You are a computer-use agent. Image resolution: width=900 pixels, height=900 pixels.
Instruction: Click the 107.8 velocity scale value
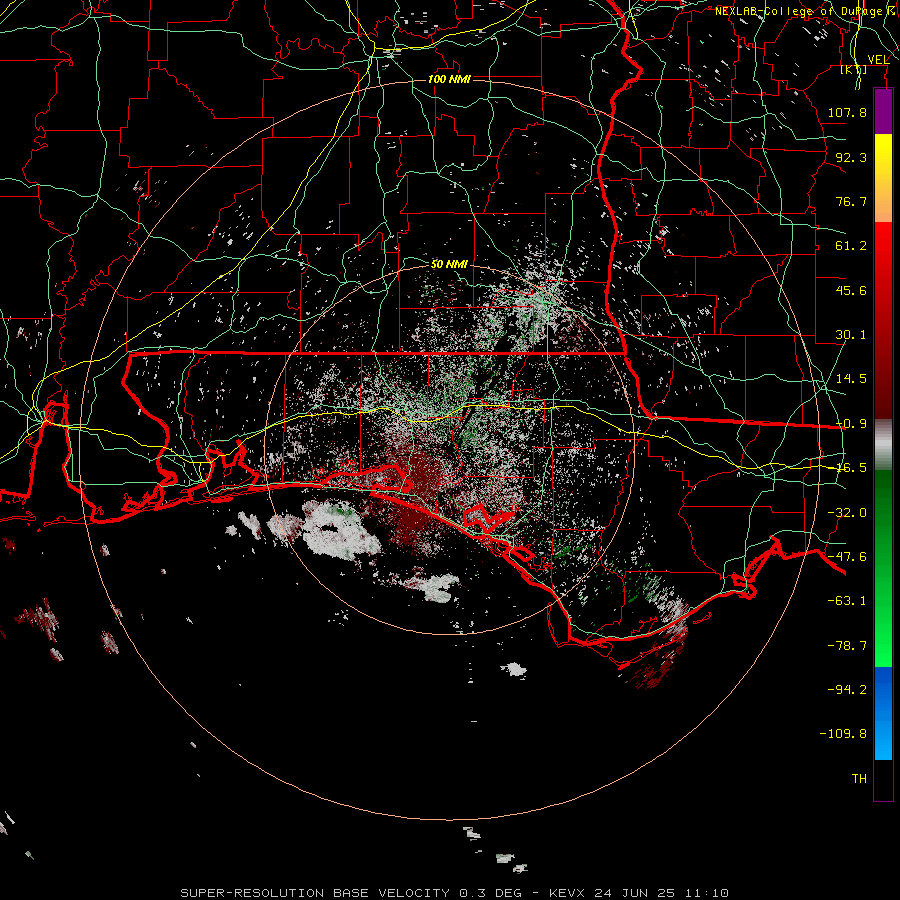pos(847,112)
